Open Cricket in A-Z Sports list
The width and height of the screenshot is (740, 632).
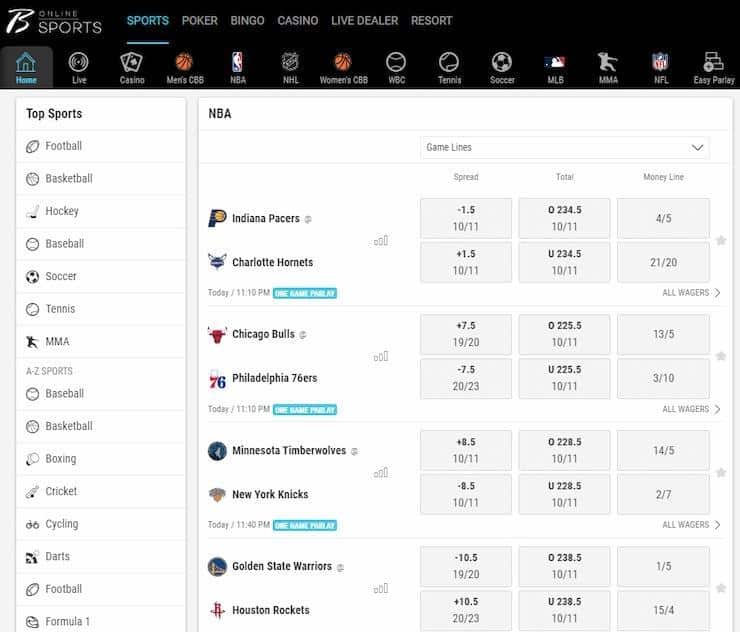click(x=101, y=491)
